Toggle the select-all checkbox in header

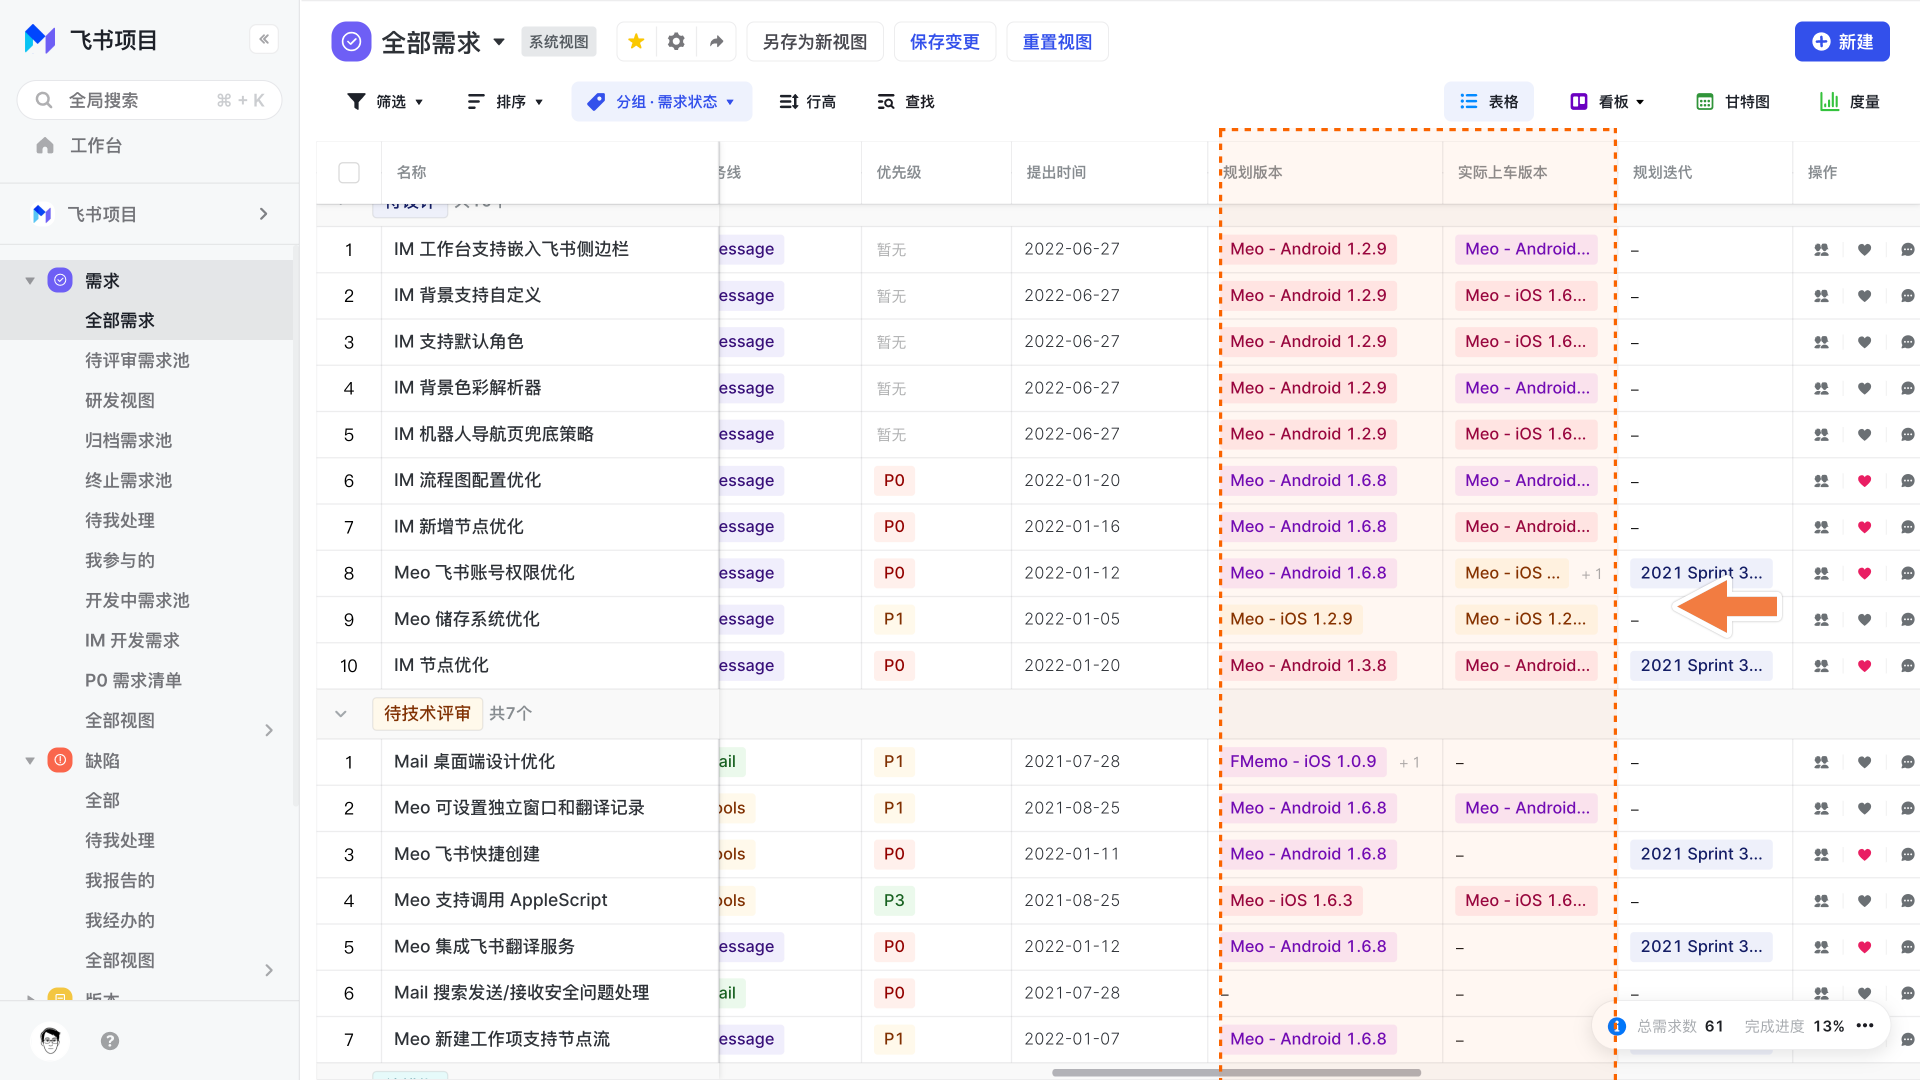[349, 173]
